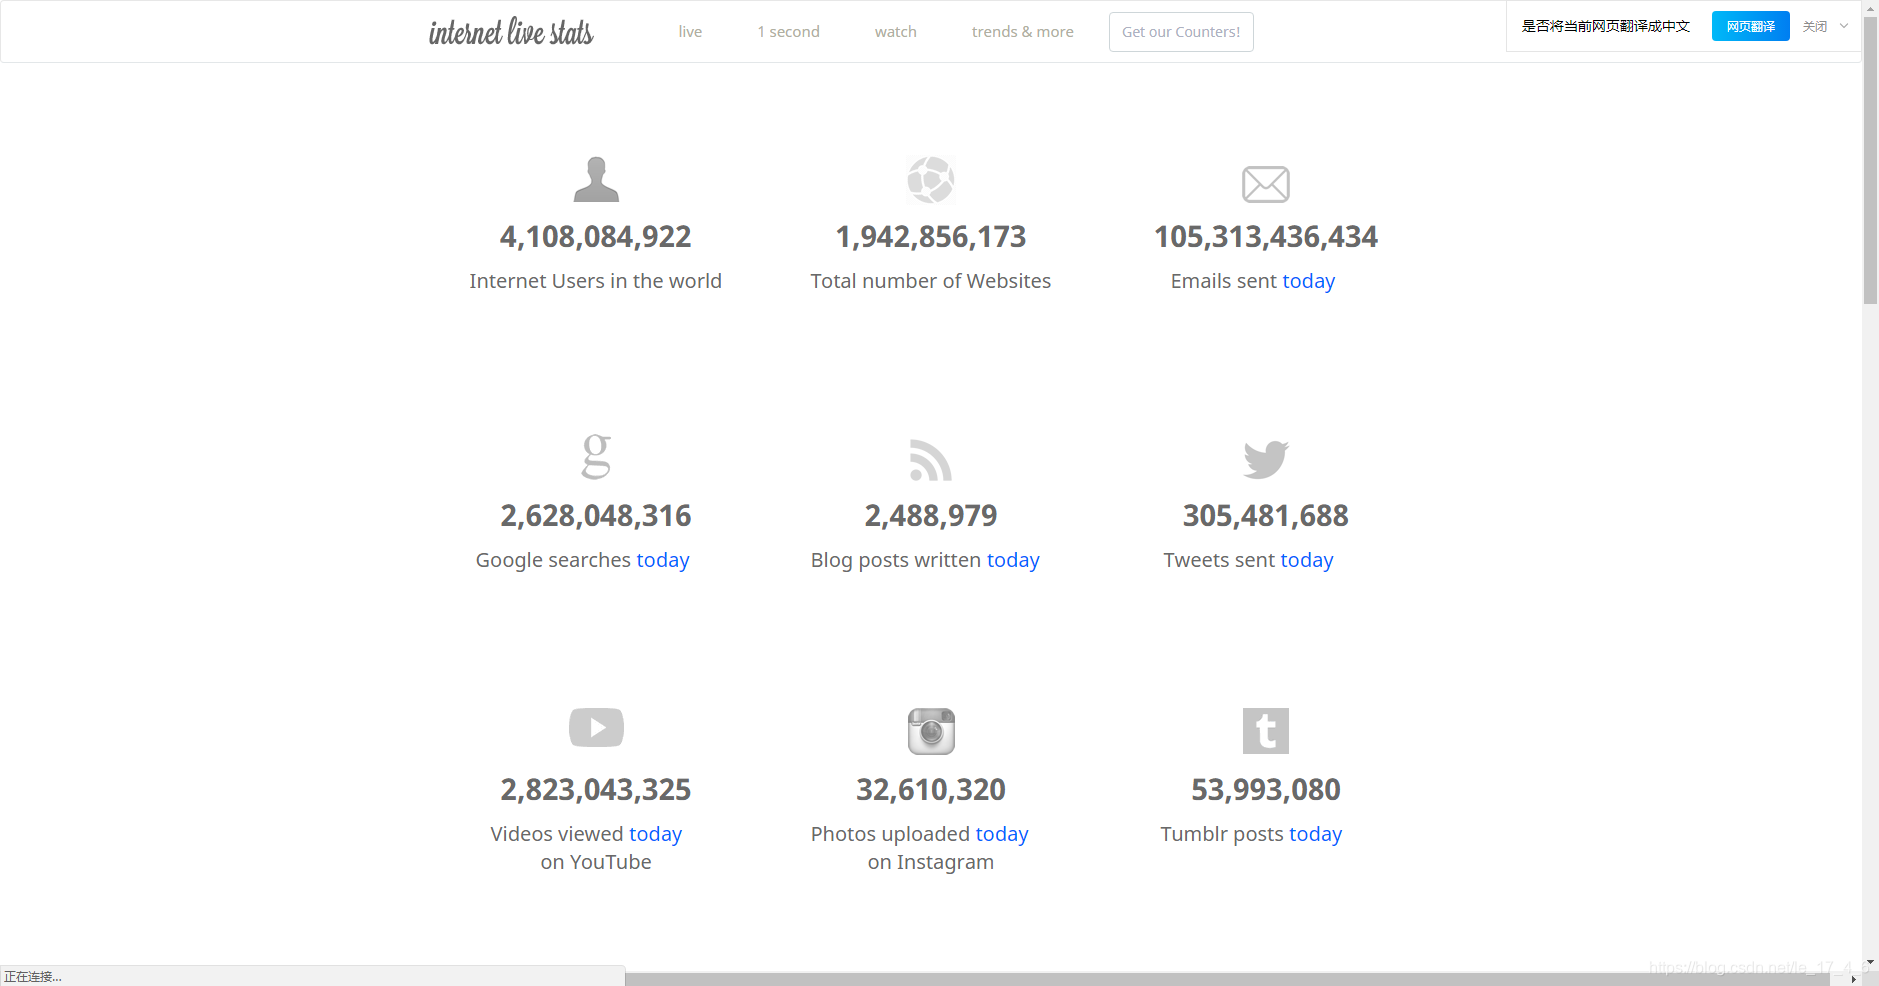This screenshot has height=986, width=1879.
Task: Click the Internet Users person icon
Action: (x=596, y=180)
